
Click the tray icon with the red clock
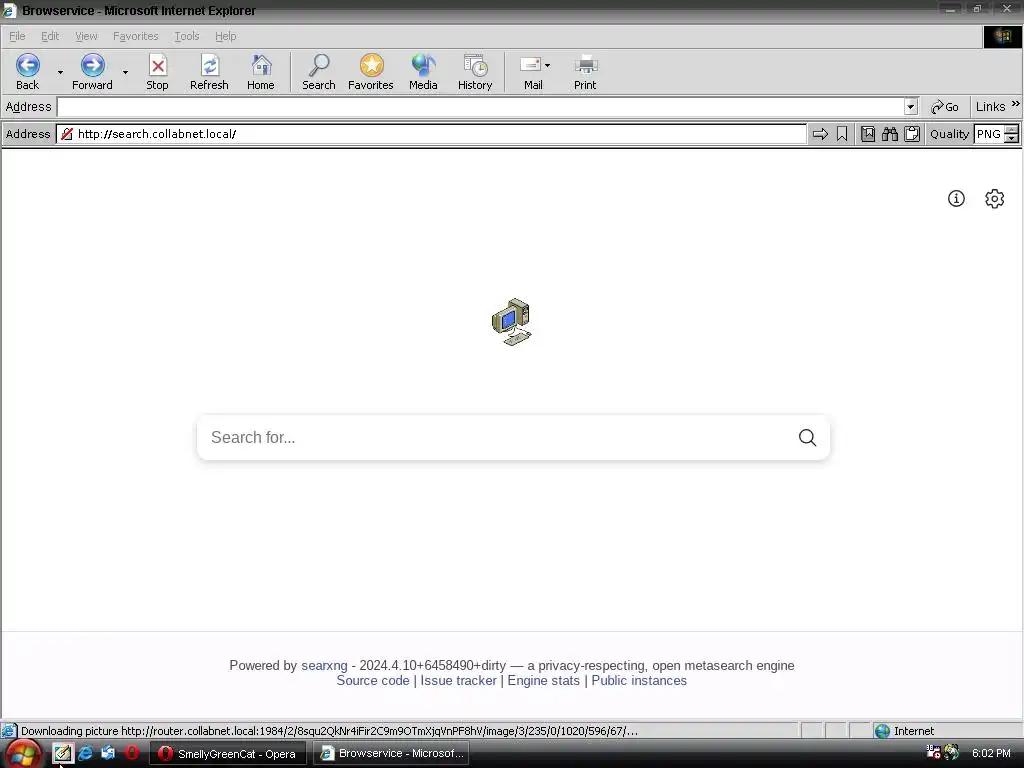[934, 752]
